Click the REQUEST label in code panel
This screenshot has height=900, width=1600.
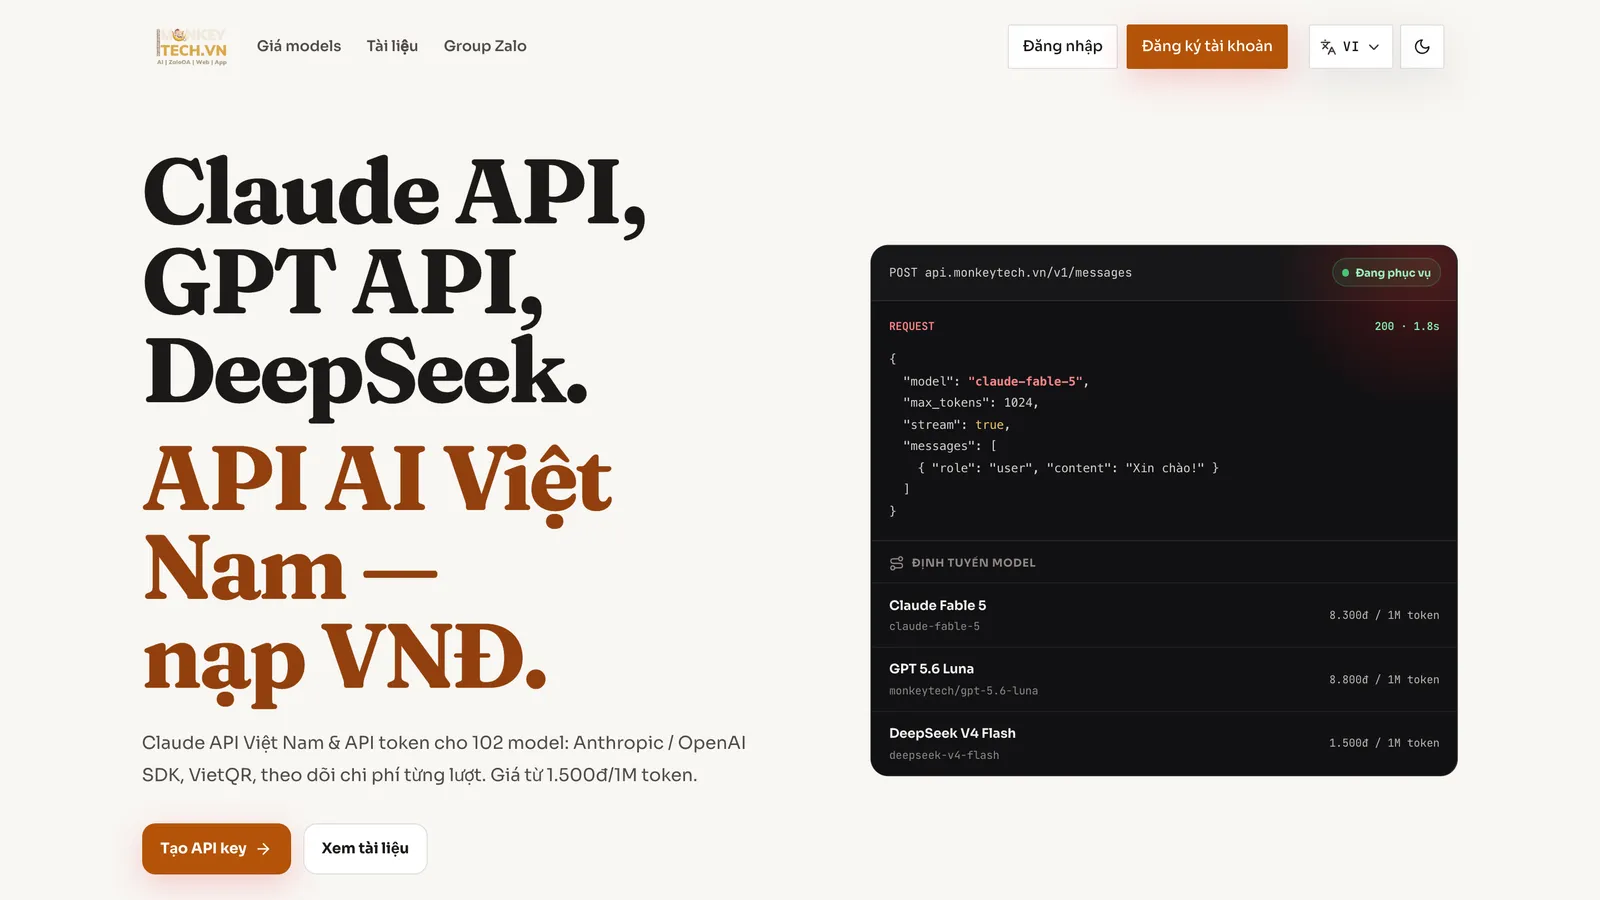912,326
